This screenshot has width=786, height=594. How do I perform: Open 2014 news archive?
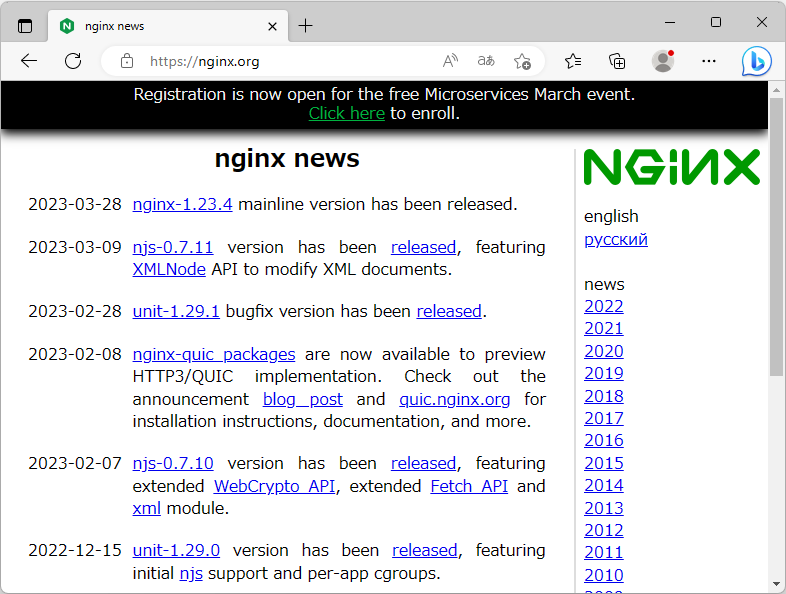tap(604, 485)
